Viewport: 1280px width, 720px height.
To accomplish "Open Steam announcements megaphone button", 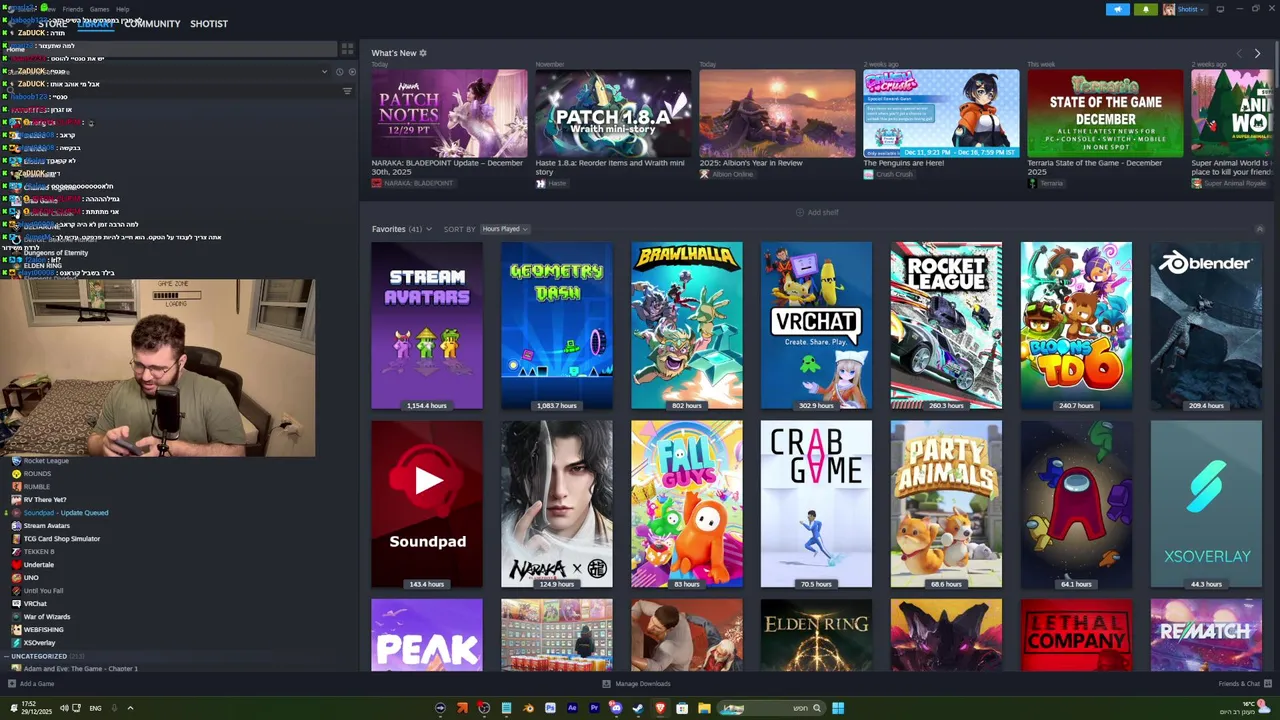I will [1118, 9].
